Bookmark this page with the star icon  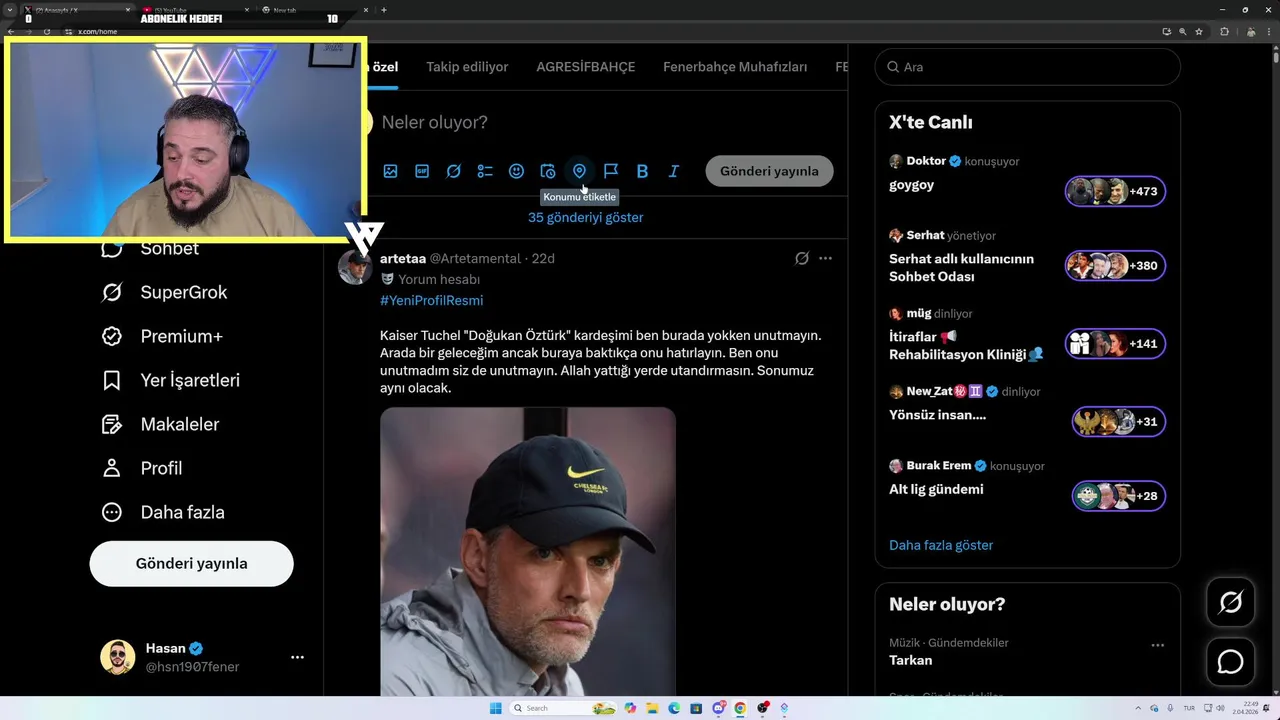[1199, 32]
